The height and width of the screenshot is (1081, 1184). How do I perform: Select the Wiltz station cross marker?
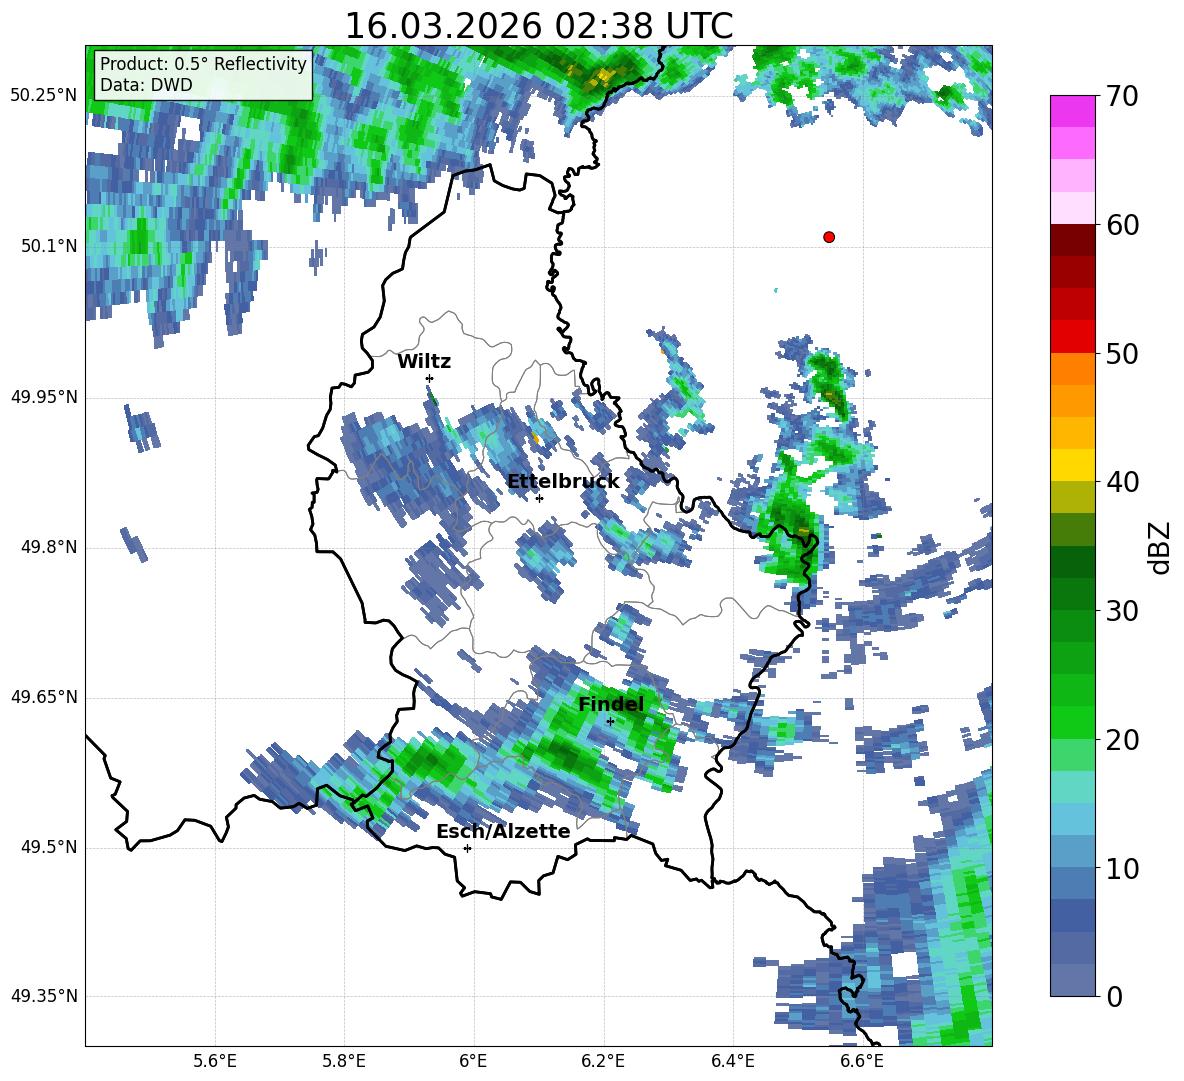pyautogui.click(x=430, y=378)
